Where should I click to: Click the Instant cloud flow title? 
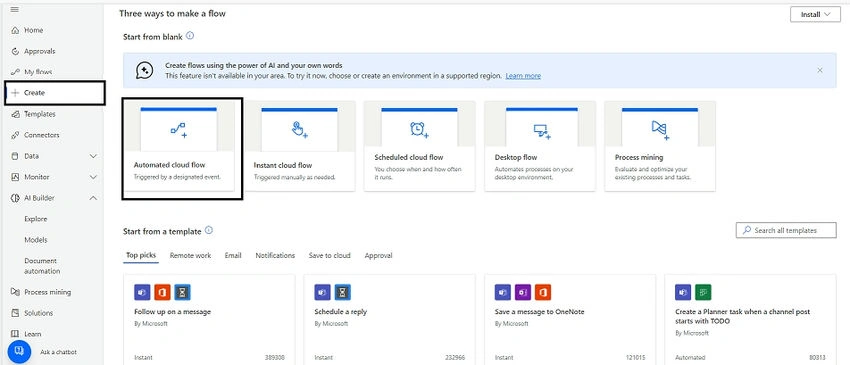tap(283, 165)
